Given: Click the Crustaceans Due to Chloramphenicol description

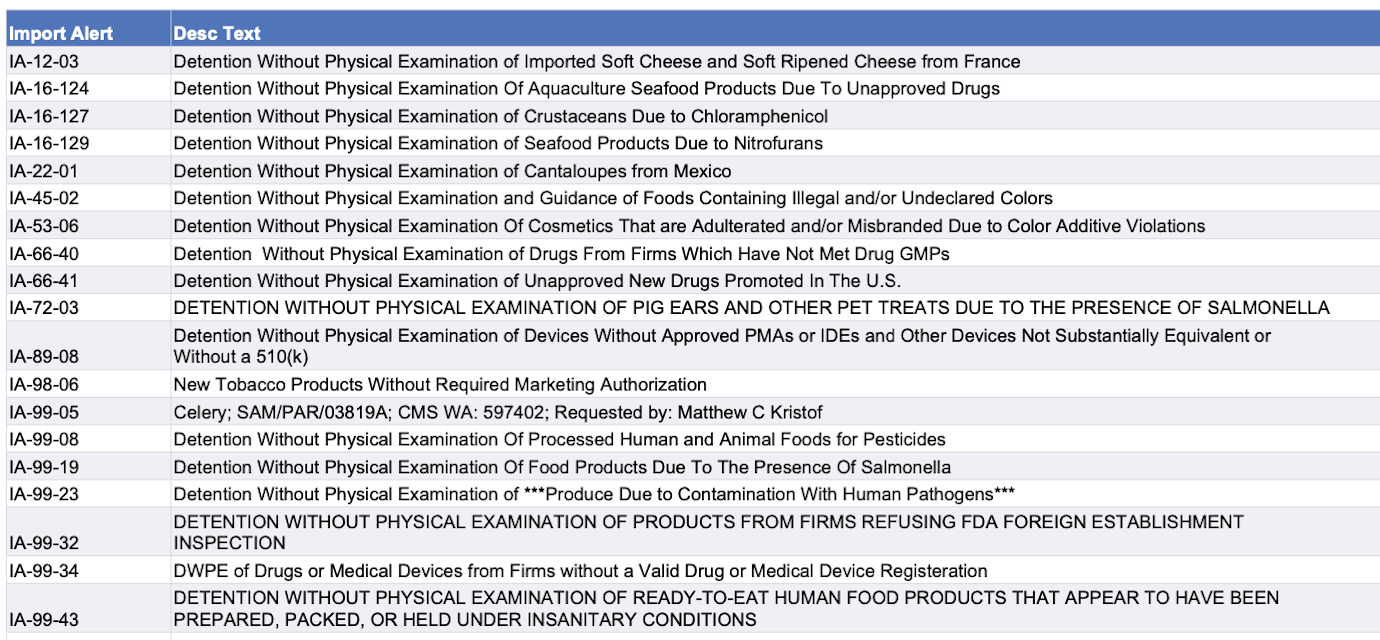Looking at the screenshot, I should tap(500, 116).
